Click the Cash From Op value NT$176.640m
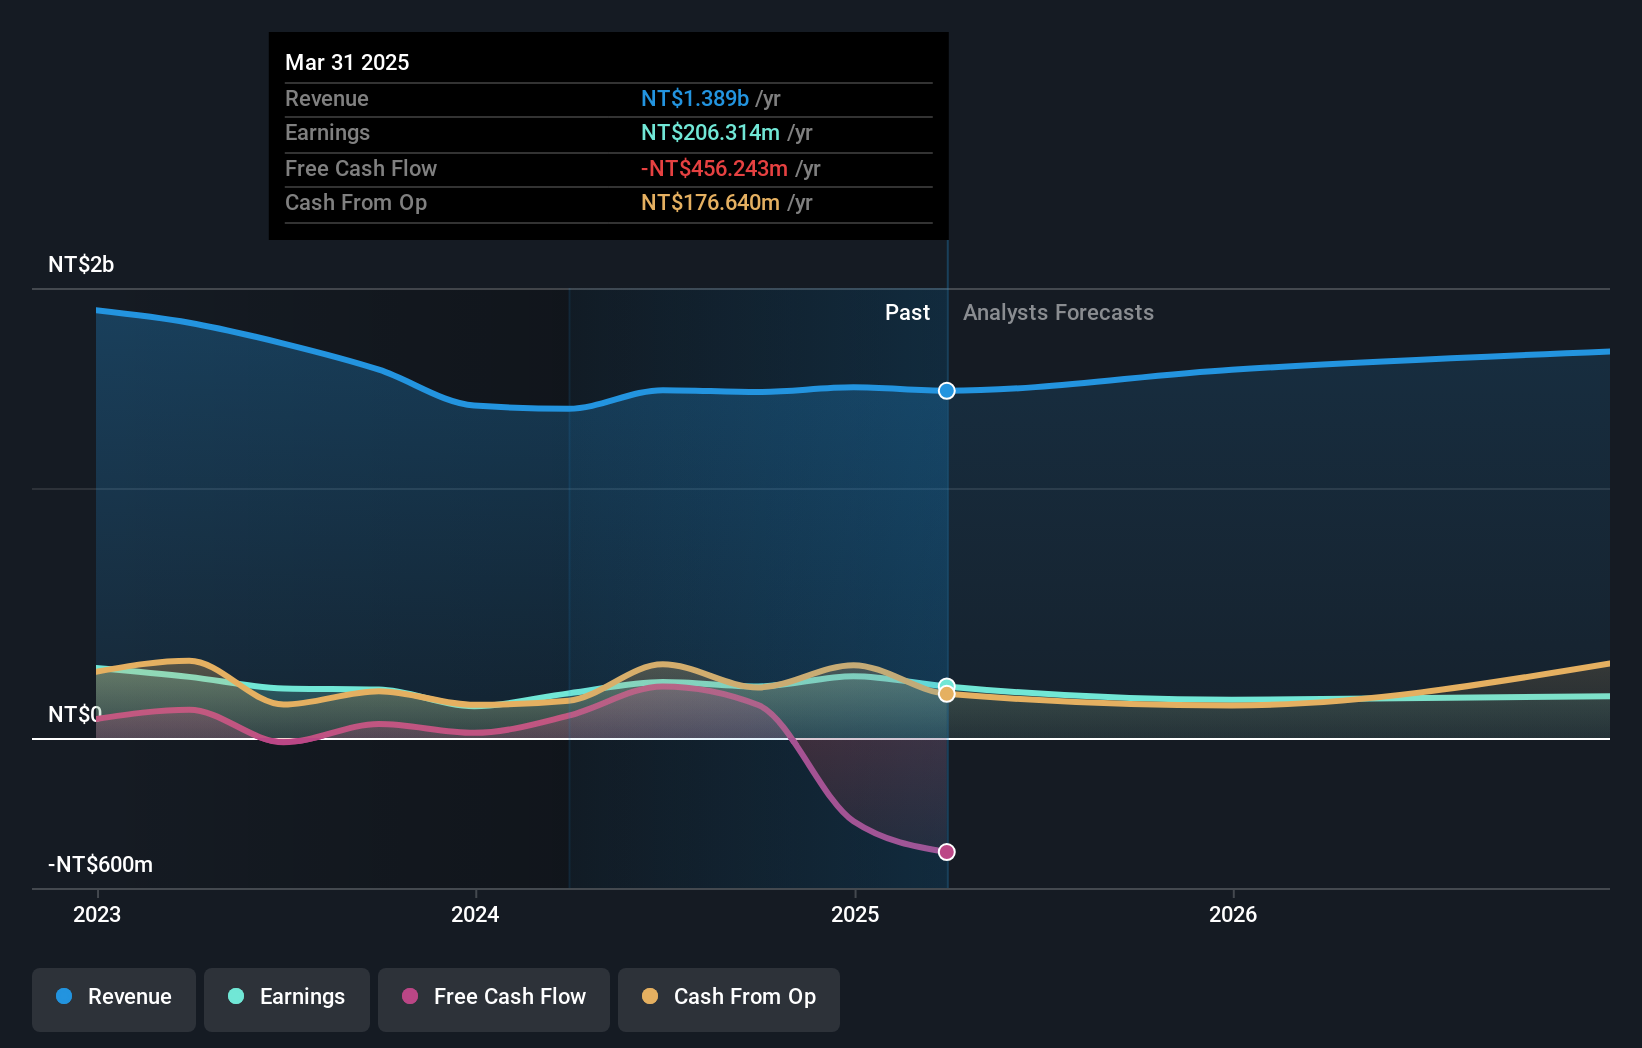The image size is (1642, 1048). point(710,203)
